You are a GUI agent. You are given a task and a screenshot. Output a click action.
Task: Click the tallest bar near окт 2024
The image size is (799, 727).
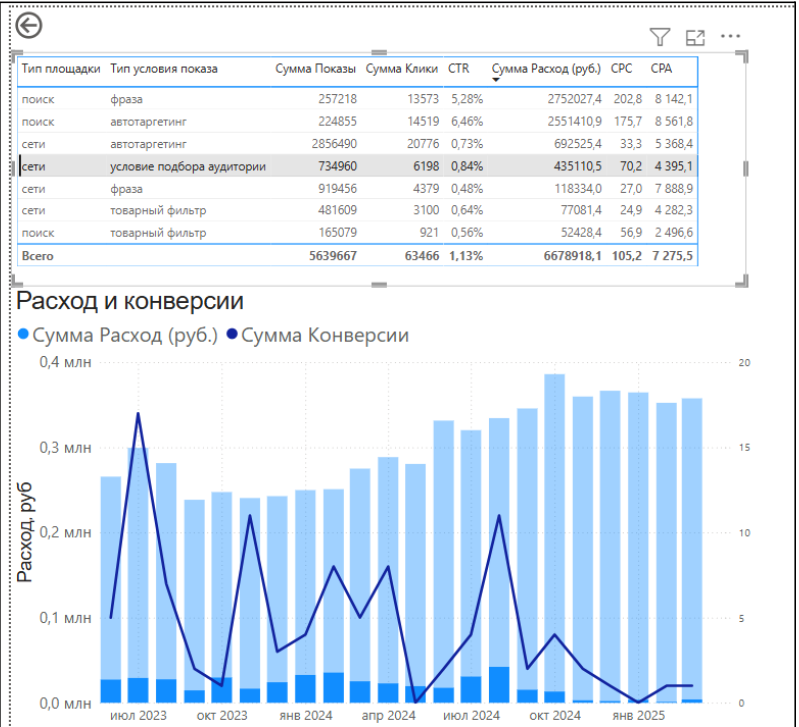(x=554, y=530)
